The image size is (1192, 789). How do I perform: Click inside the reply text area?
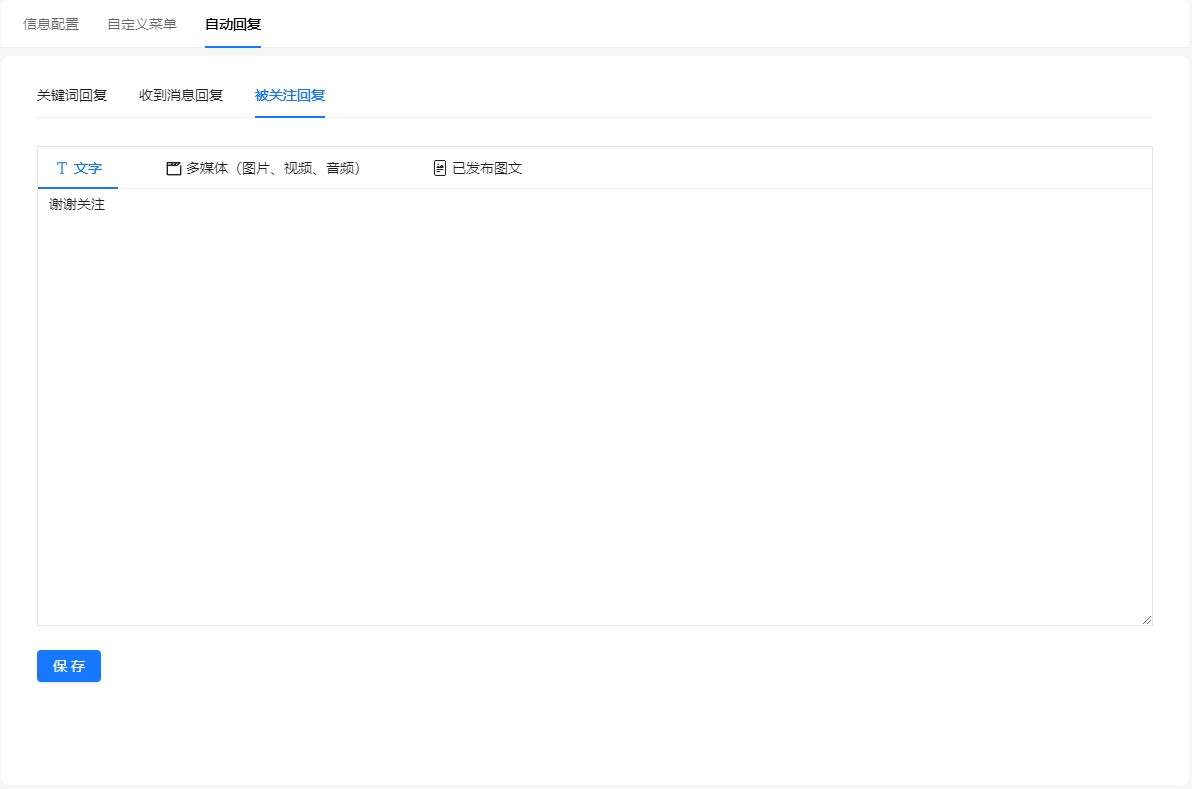click(x=595, y=400)
